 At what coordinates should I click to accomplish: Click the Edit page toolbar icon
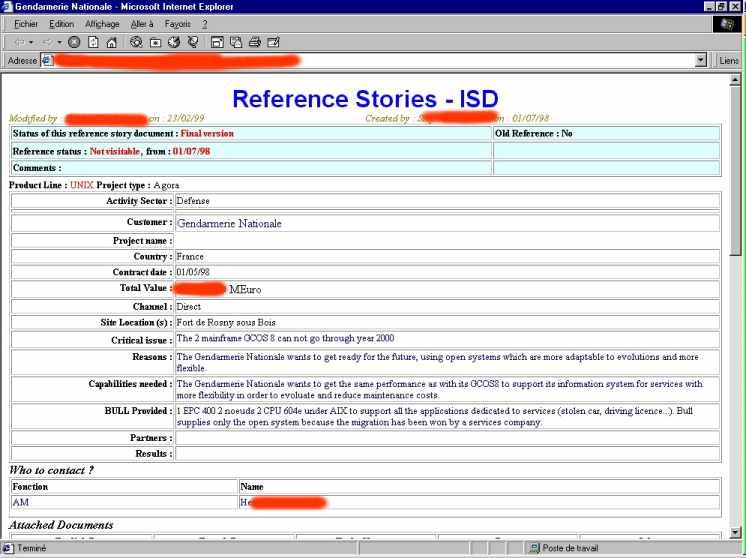coord(274,42)
